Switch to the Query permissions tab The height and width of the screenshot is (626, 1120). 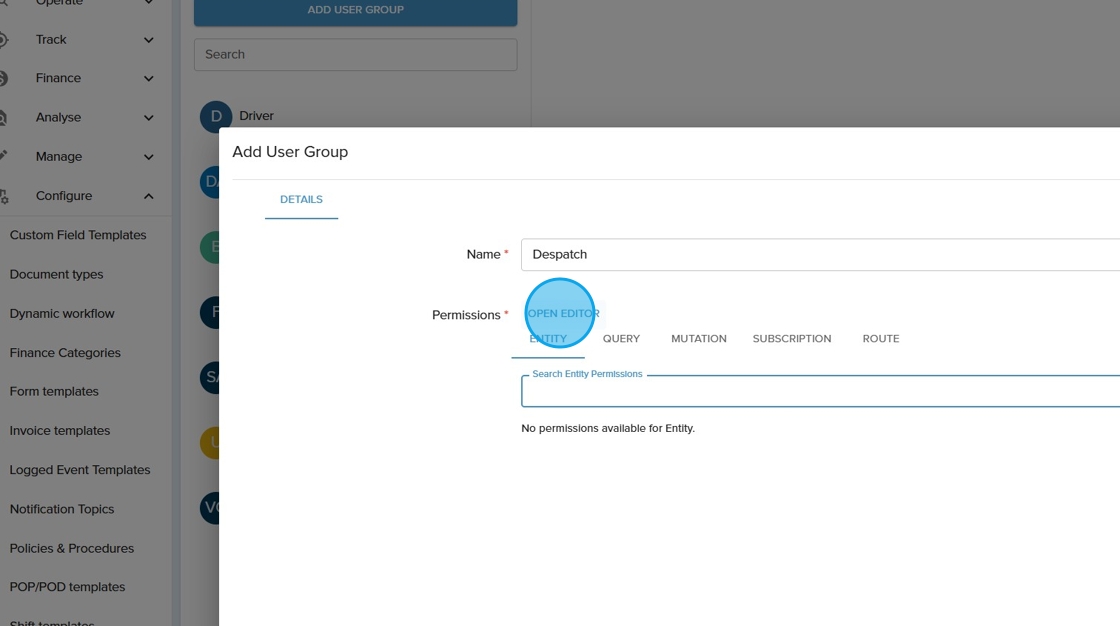tap(621, 339)
